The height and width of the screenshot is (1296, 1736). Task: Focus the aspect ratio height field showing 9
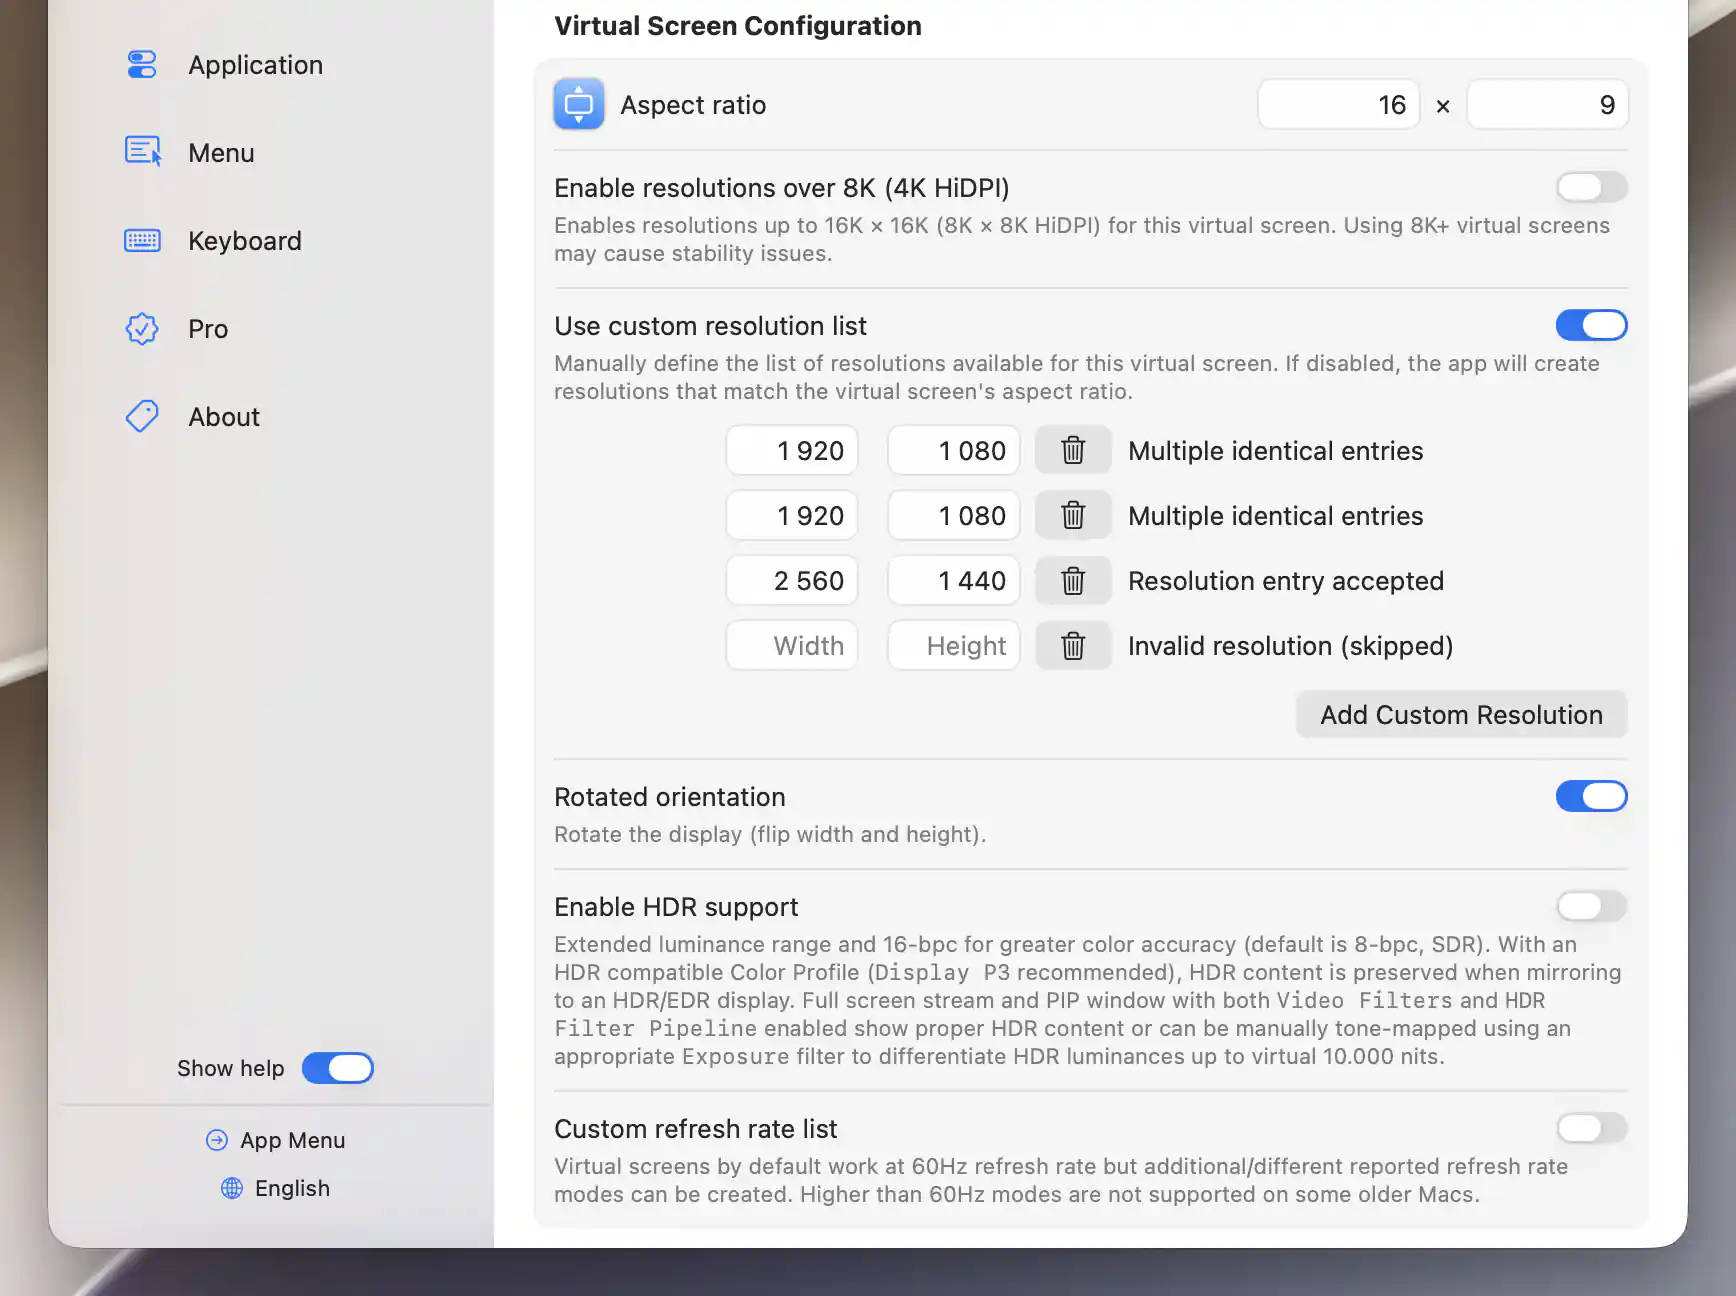(x=1547, y=104)
